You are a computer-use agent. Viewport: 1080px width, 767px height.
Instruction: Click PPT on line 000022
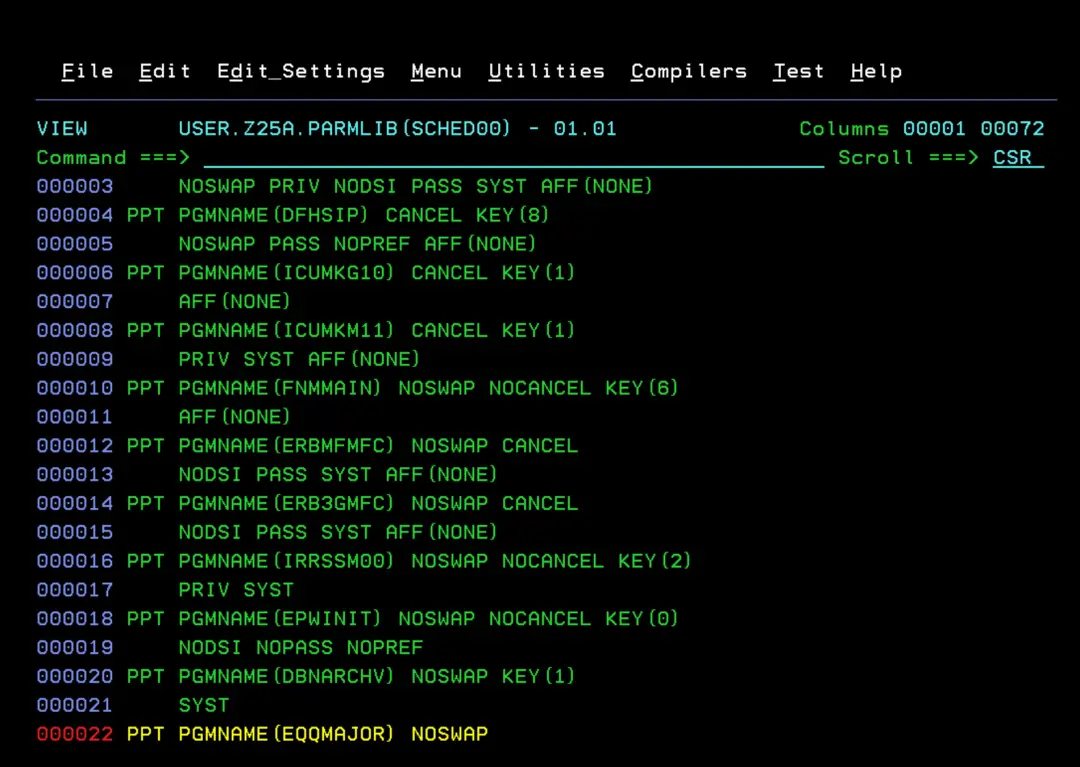coord(146,735)
